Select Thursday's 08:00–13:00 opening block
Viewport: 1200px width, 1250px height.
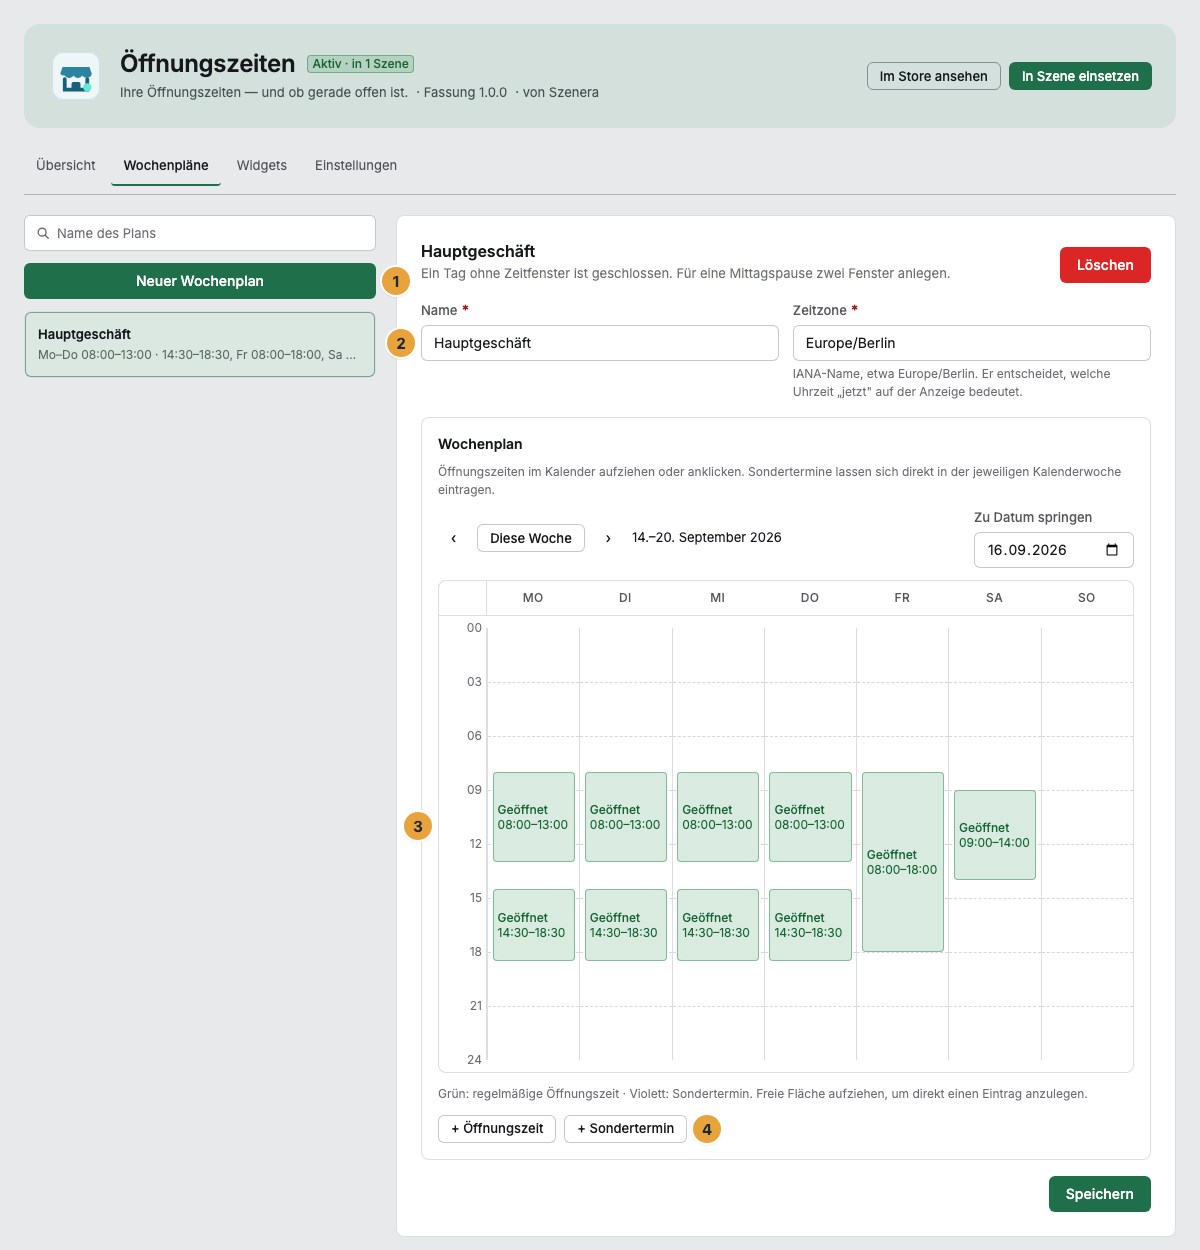810,817
